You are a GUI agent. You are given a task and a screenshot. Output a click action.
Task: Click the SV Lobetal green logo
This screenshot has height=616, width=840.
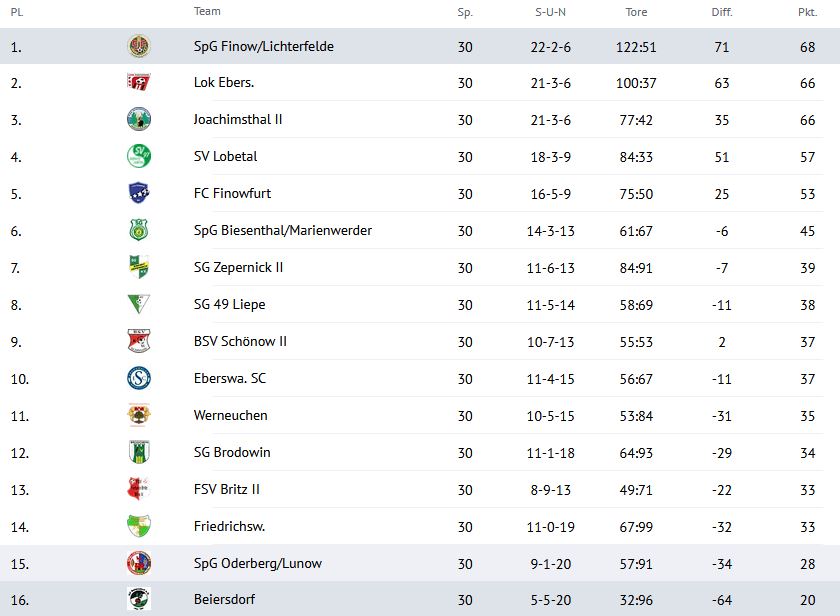point(139,156)
